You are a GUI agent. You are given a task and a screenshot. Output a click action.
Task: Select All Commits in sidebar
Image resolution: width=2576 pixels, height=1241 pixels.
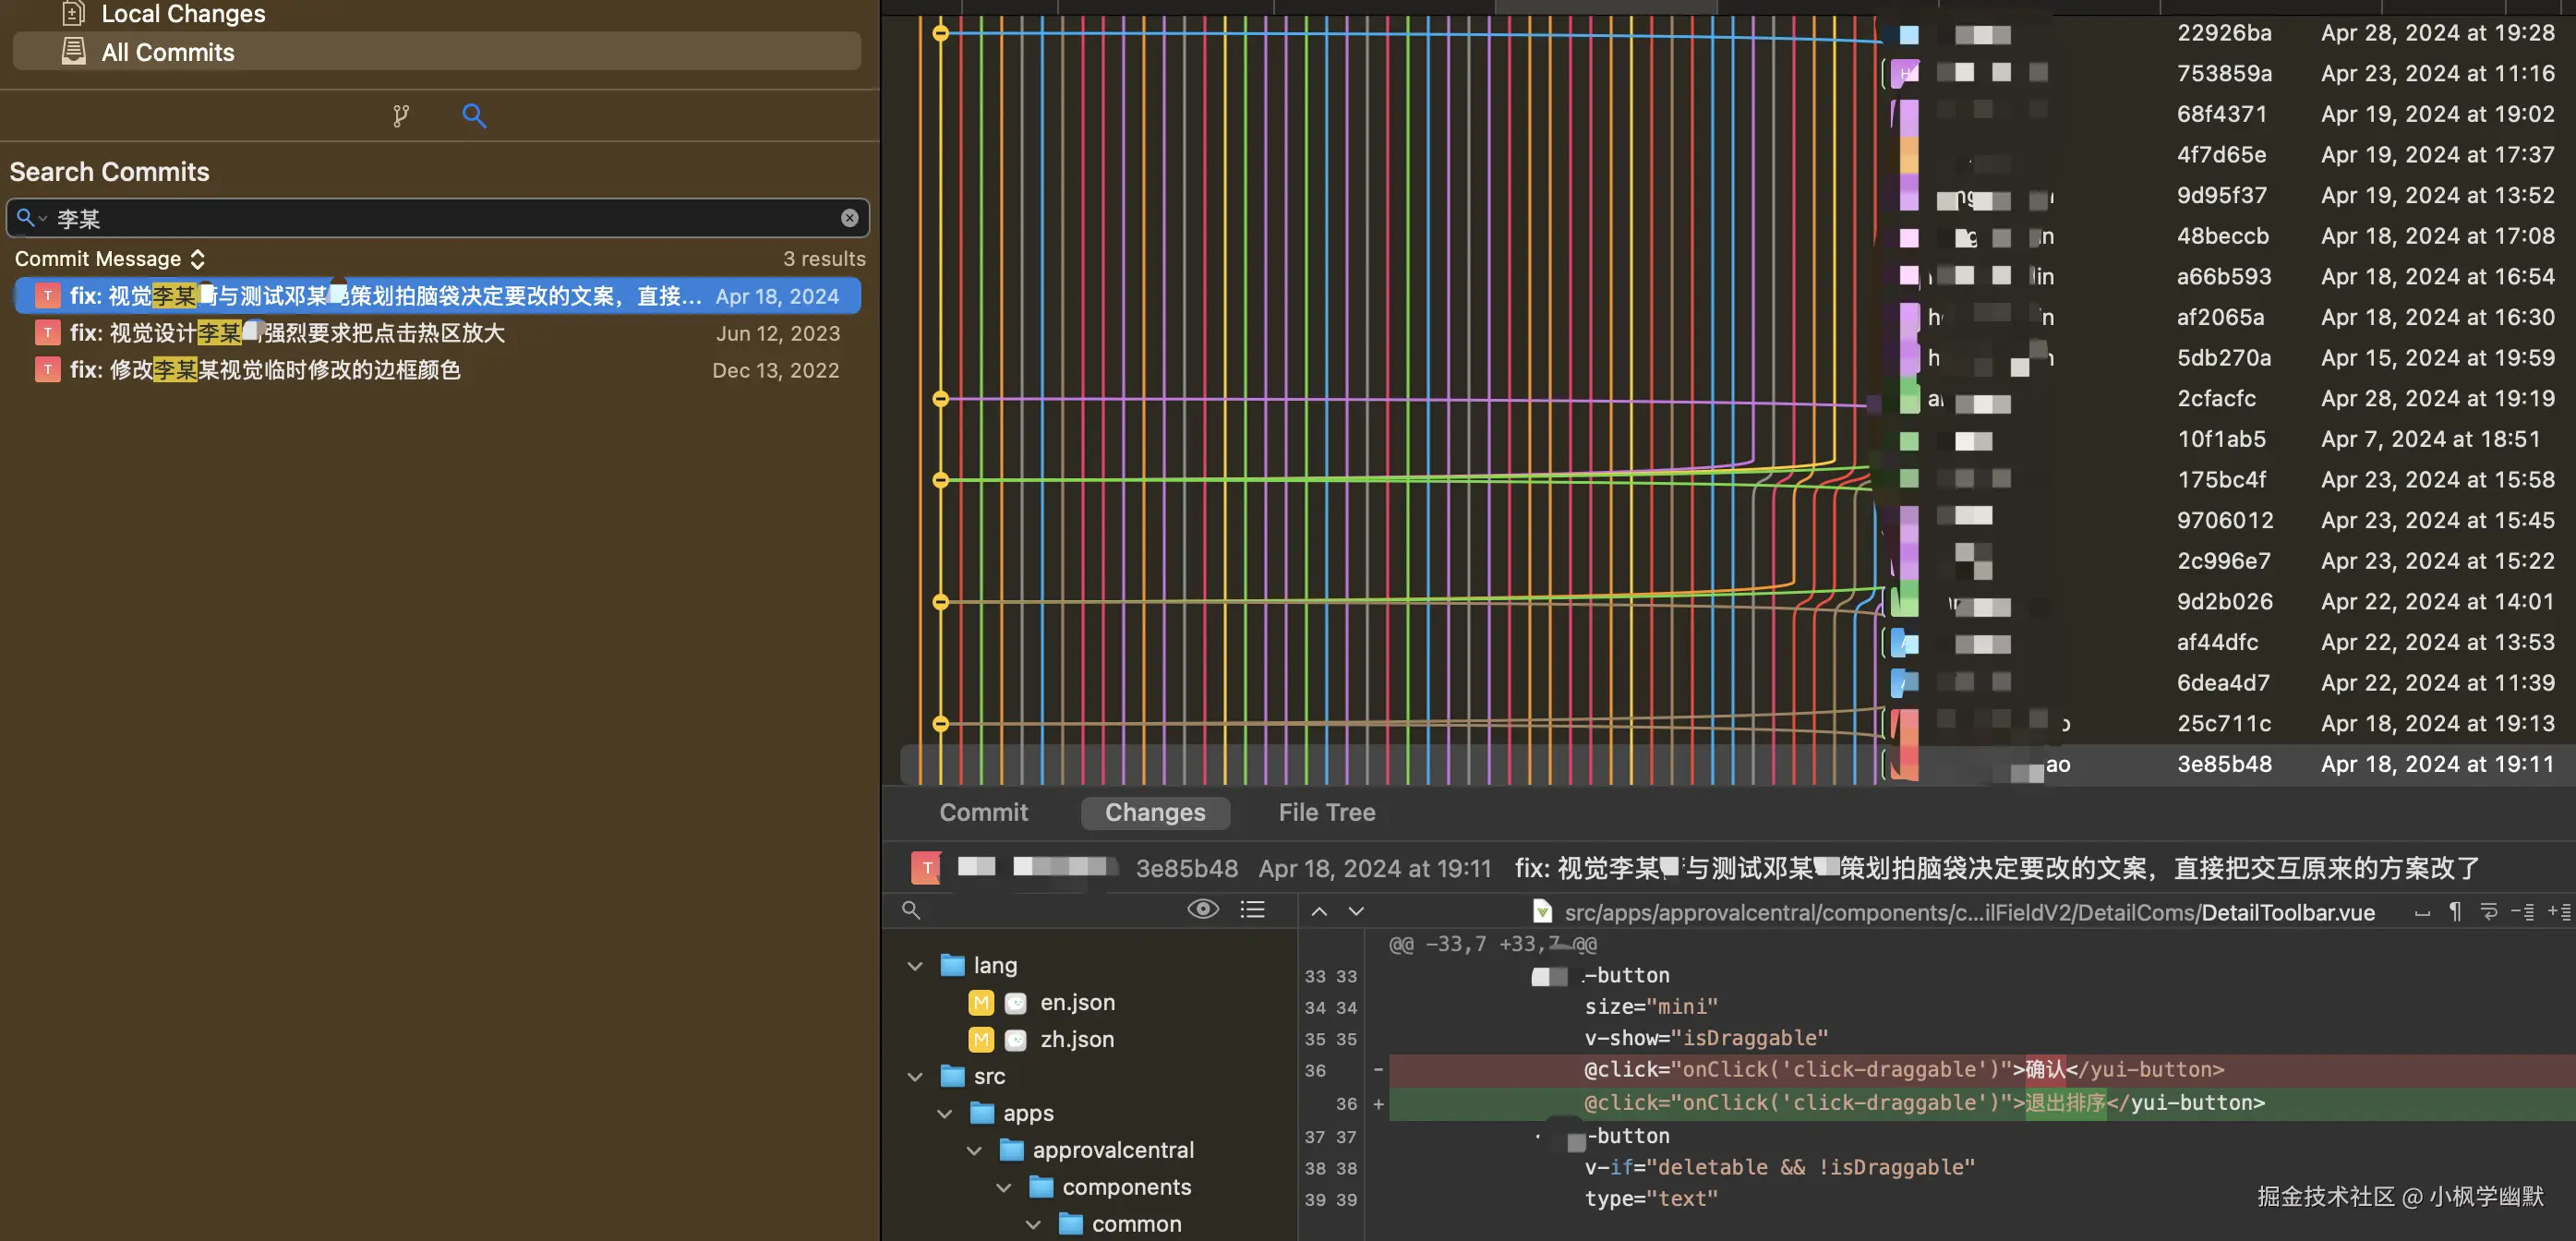[x=167, y=52]
